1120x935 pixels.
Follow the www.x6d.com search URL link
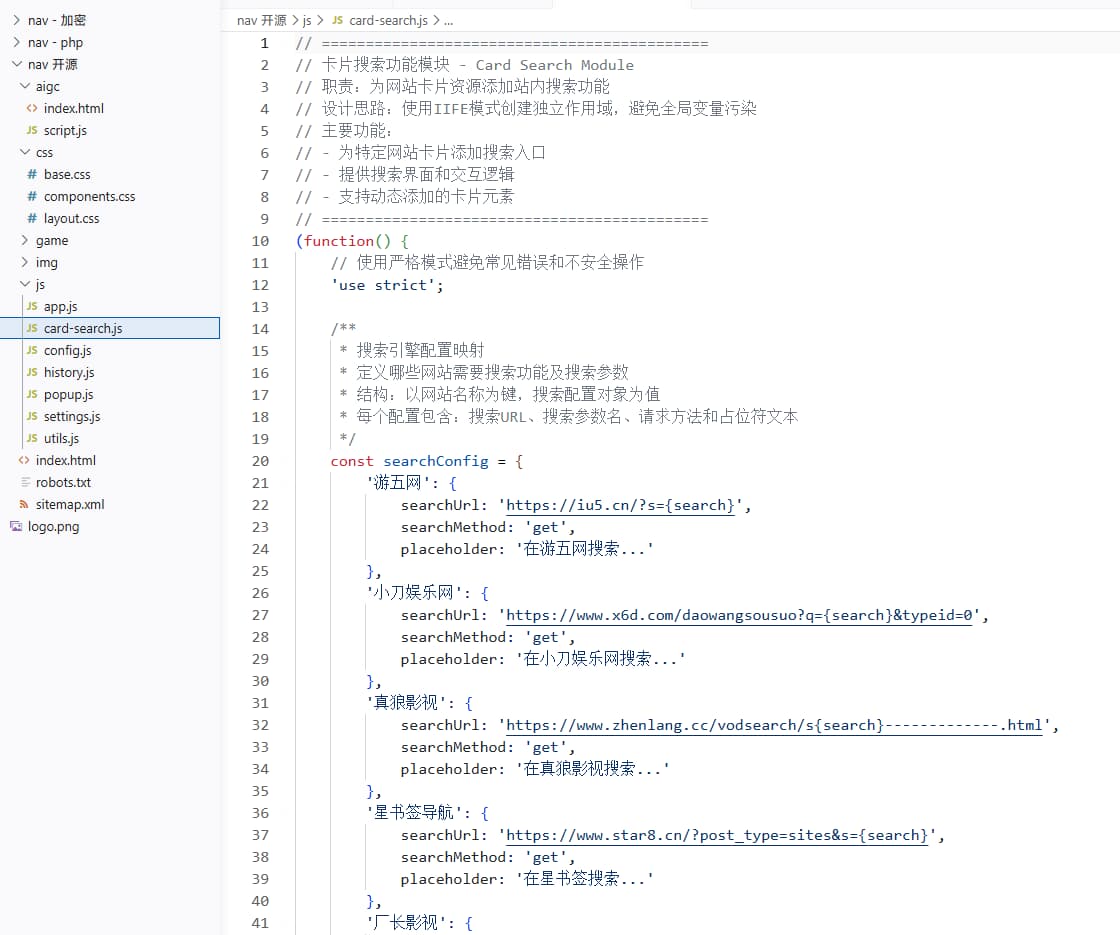(739, 615)
